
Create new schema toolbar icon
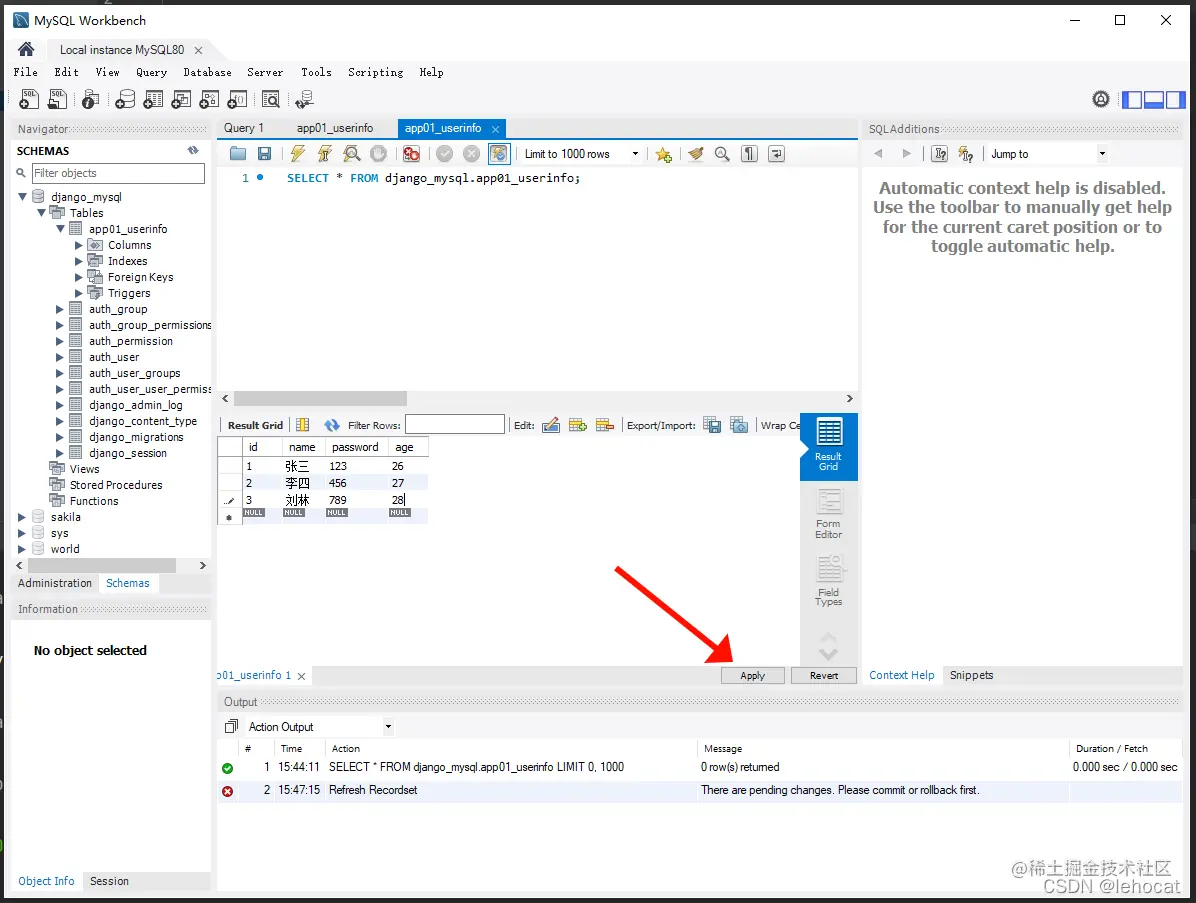(x=125, y=99)
